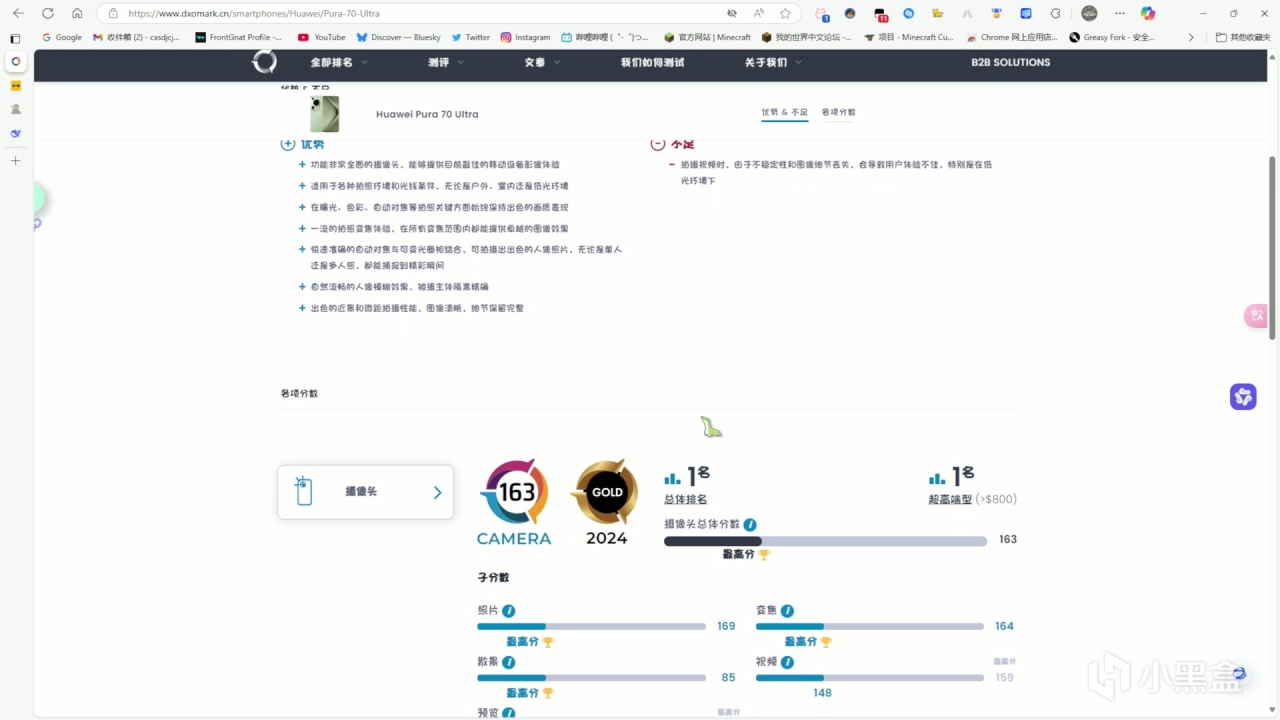
Task: Click the first pinned sidebar tab icon
Action: pos(15,62)
